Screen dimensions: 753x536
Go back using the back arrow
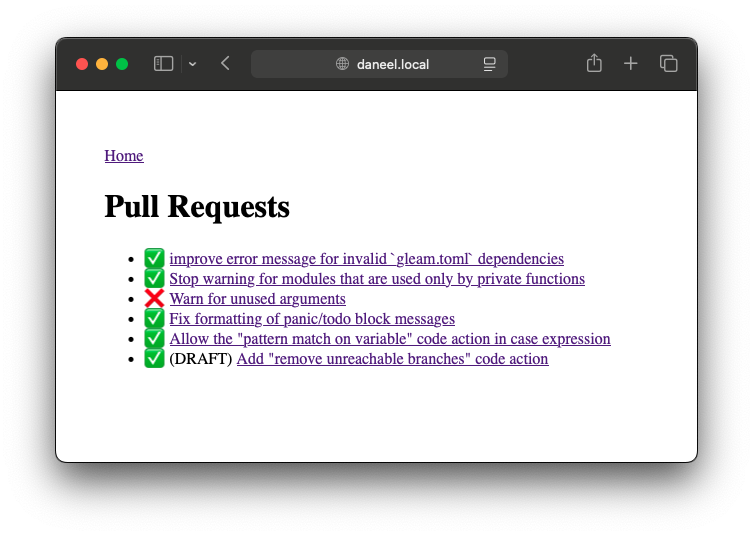coord(225,64)
